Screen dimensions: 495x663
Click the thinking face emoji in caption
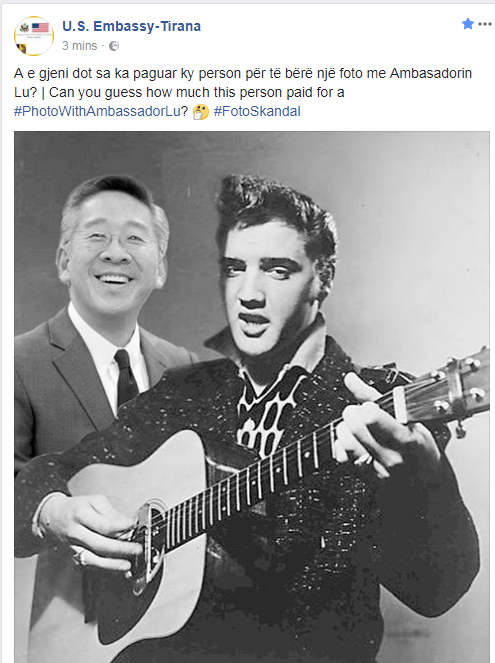pyautogui.click(x=201, y=112)
